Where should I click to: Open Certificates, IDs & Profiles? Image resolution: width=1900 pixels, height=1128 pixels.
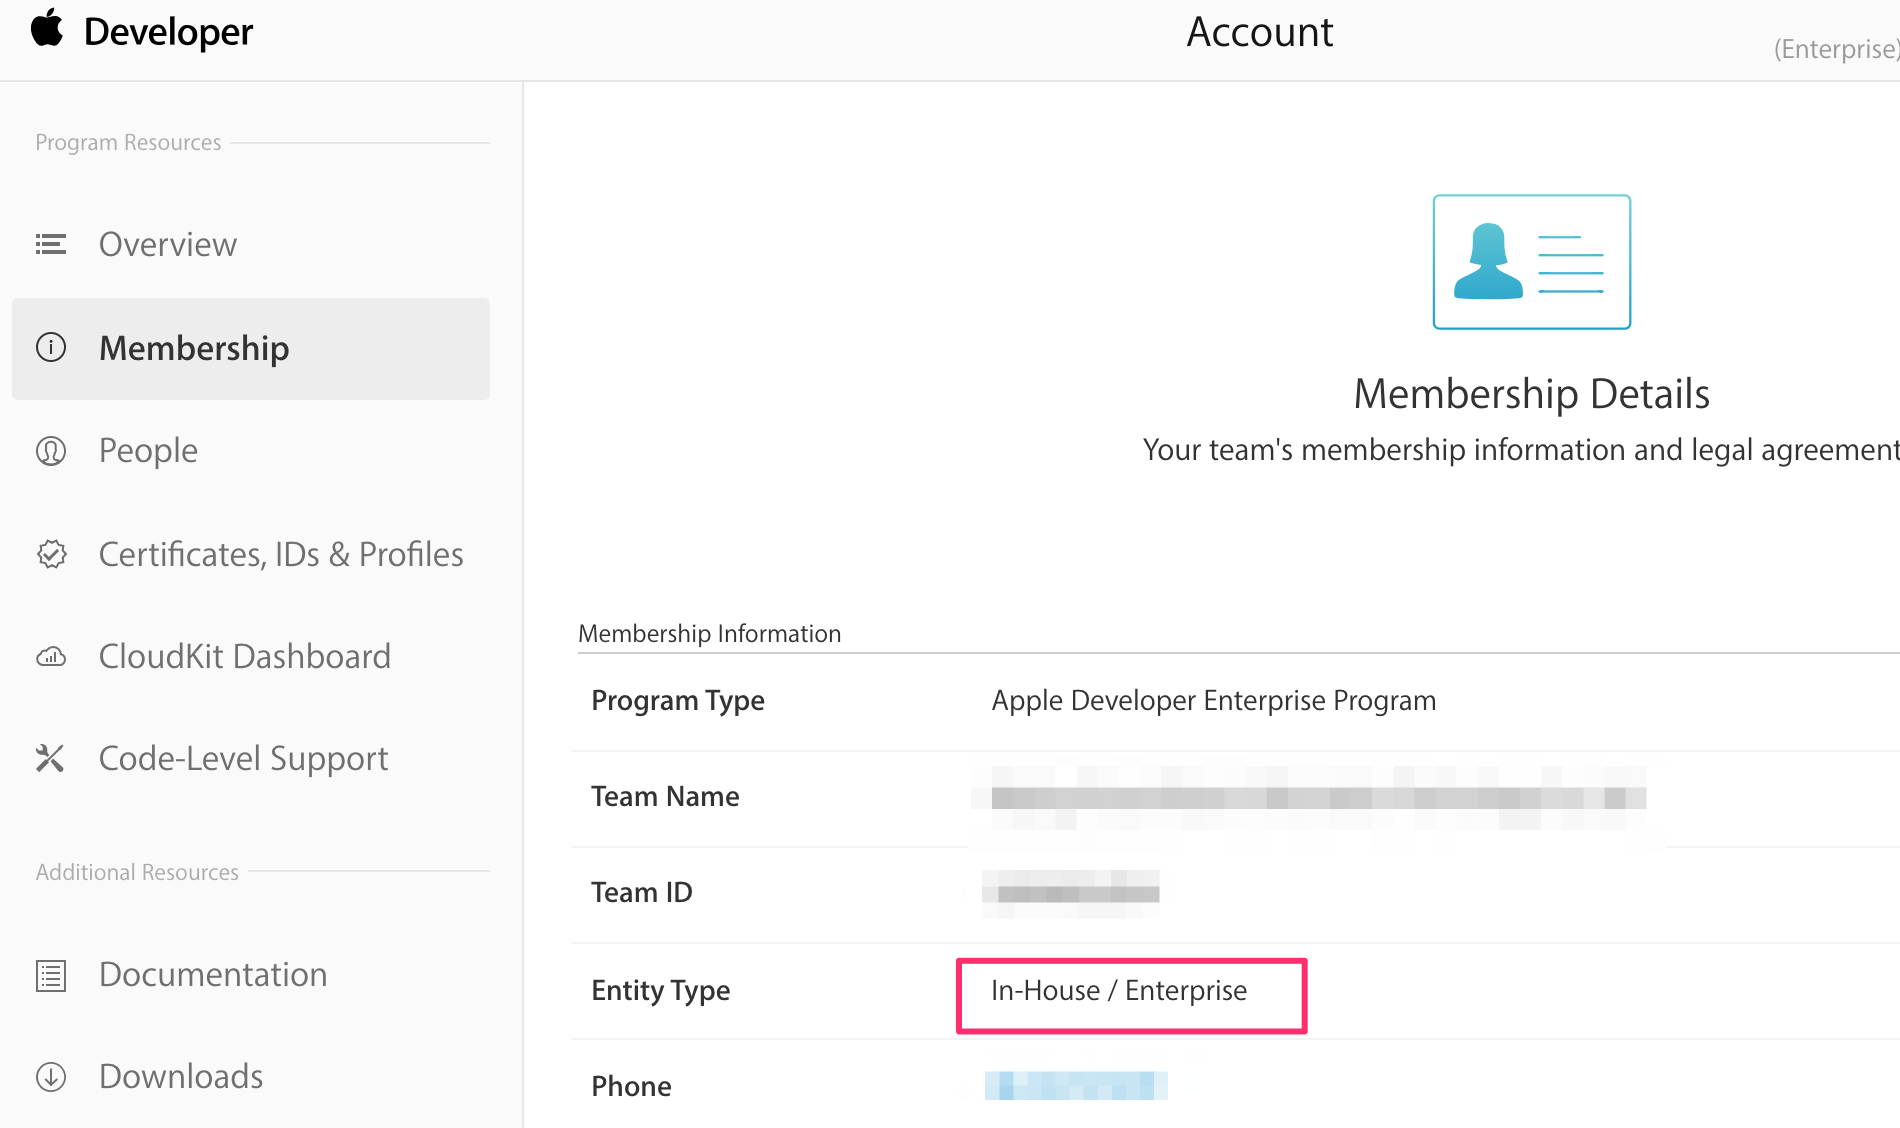[281, 554]
